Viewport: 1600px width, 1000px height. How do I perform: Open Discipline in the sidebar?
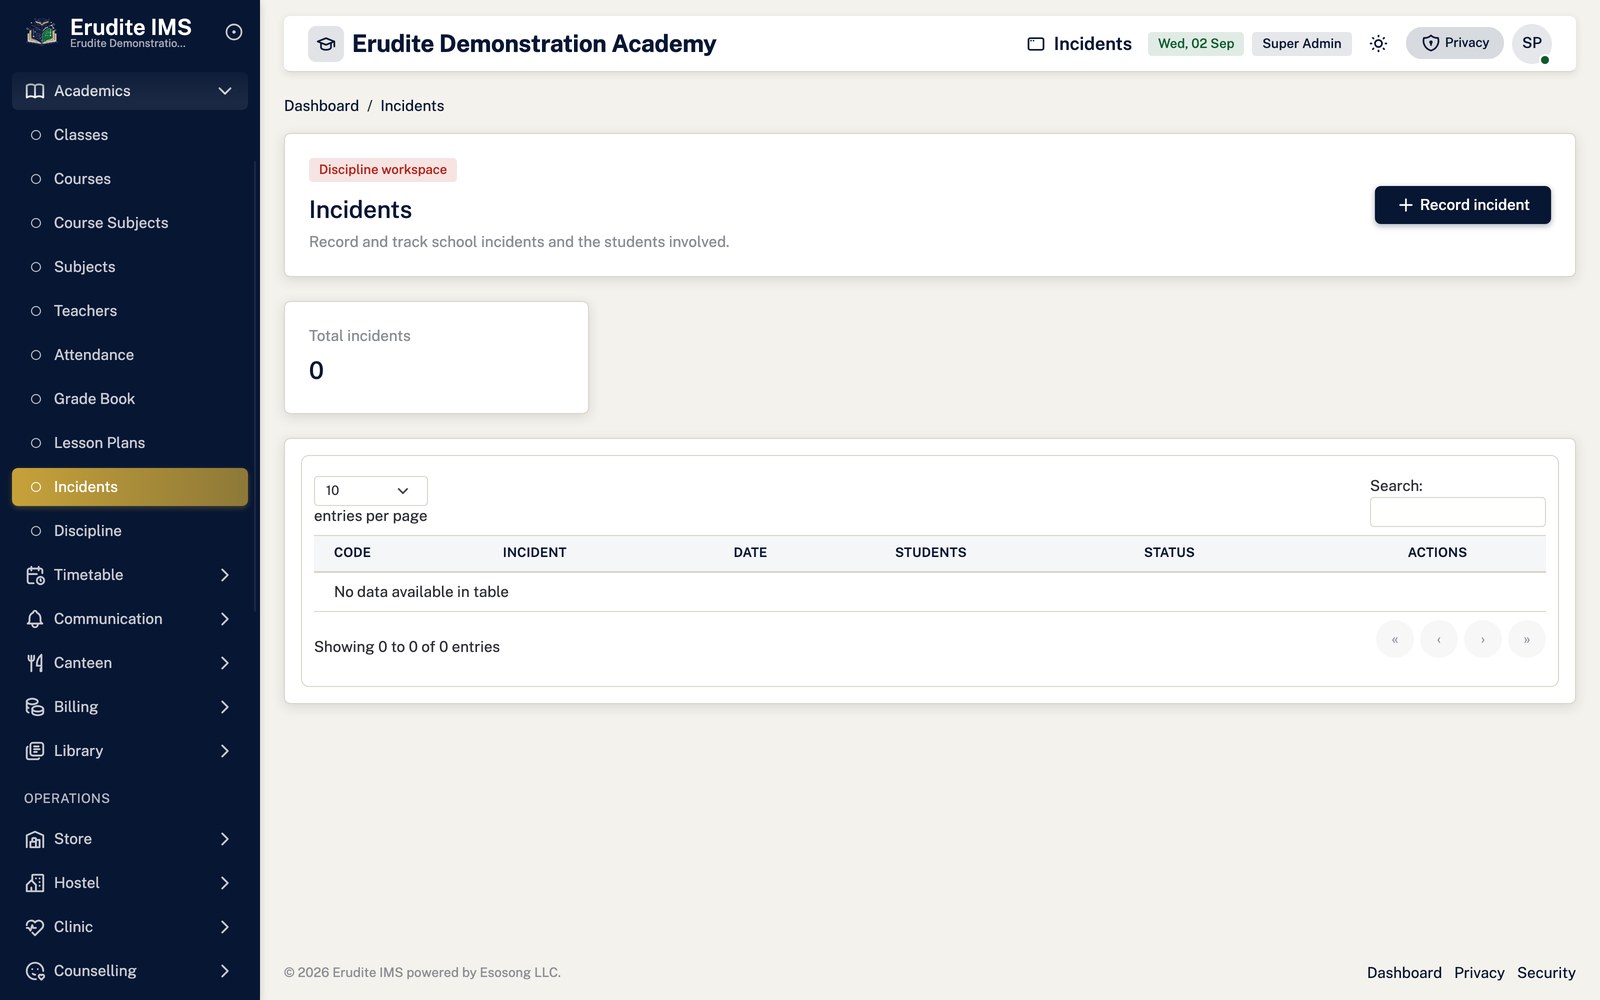pos(130,531)
